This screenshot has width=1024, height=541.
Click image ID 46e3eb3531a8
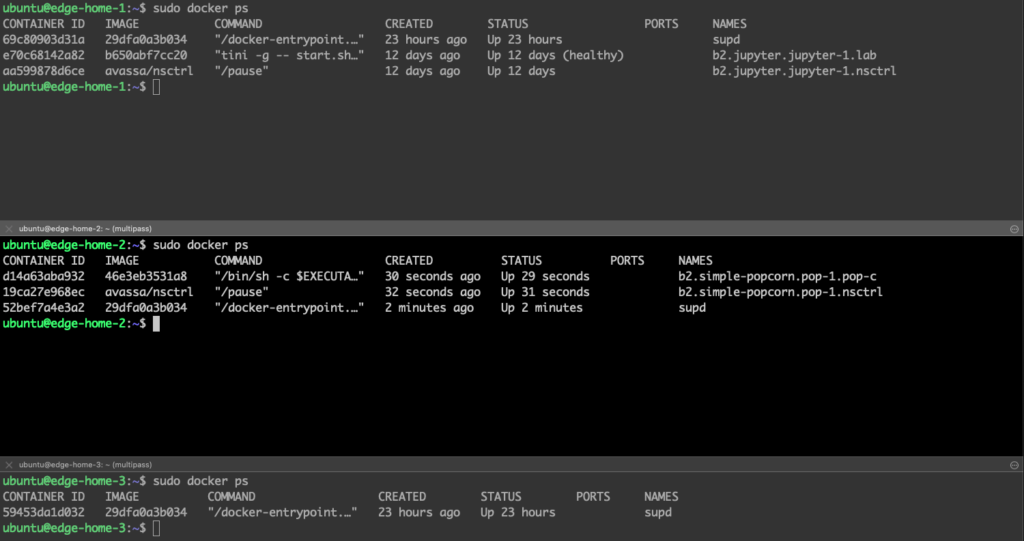pyautogui.click(x=146, y=276)
